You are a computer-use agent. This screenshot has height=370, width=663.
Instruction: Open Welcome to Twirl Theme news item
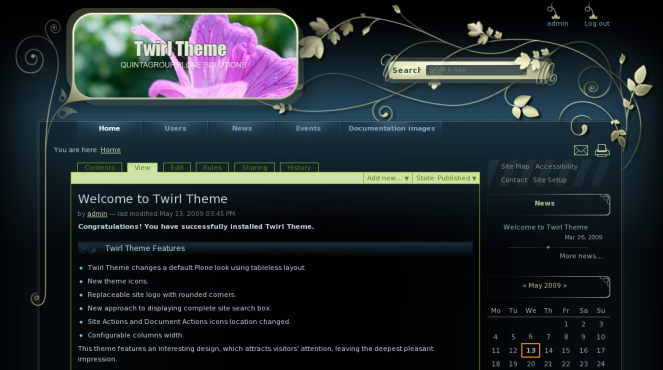tap(545, 227)
